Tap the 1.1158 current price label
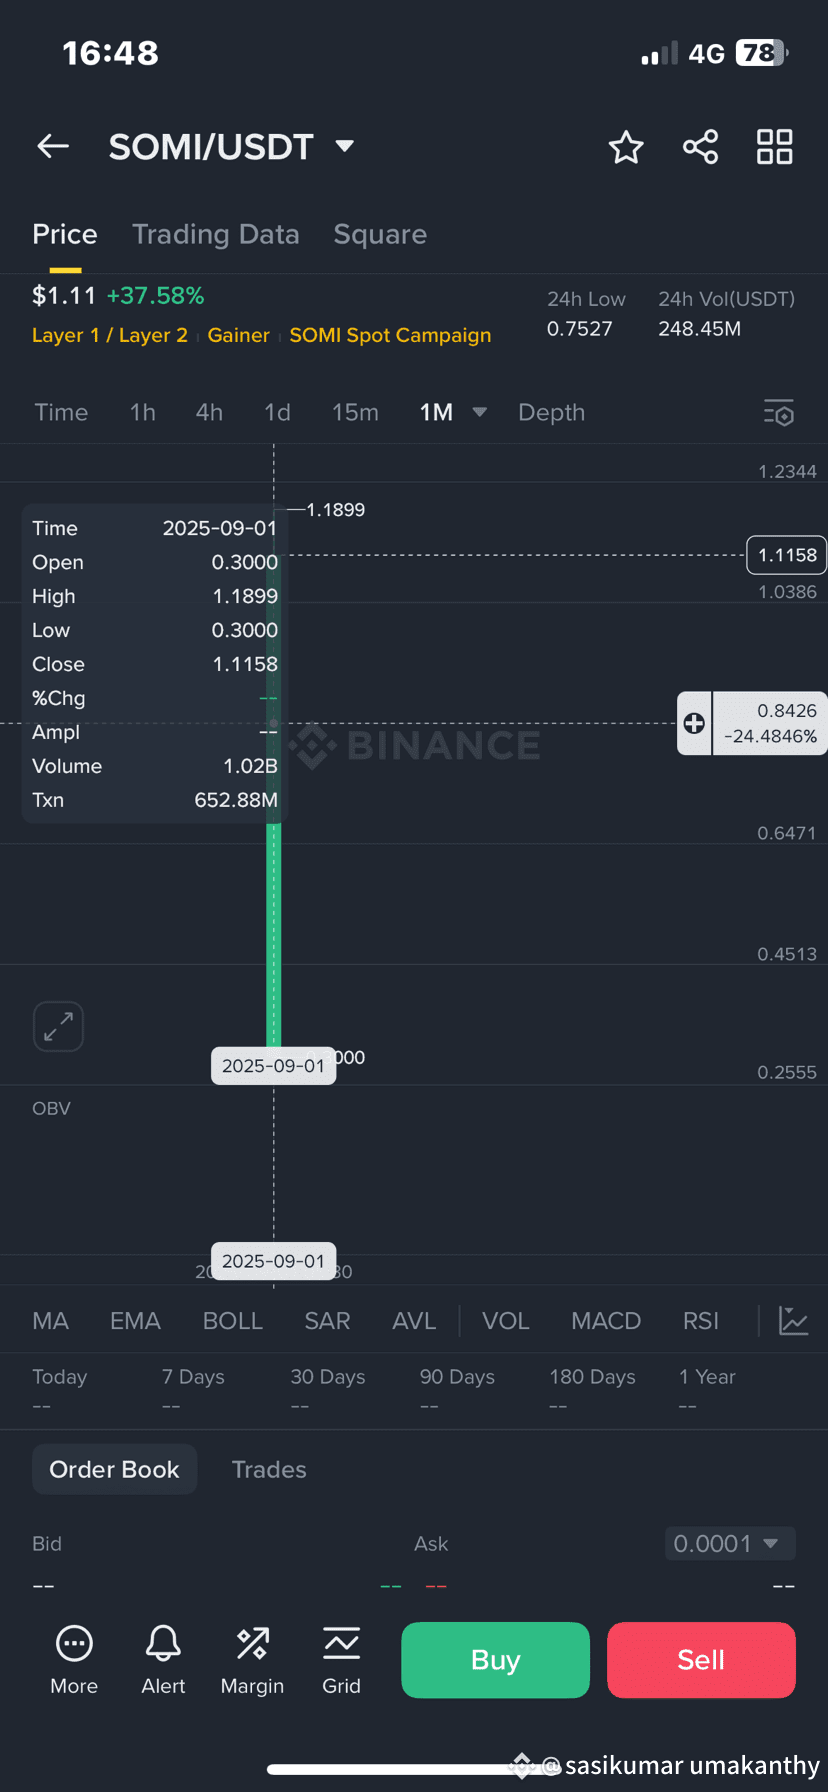 [x=787, y=555]
